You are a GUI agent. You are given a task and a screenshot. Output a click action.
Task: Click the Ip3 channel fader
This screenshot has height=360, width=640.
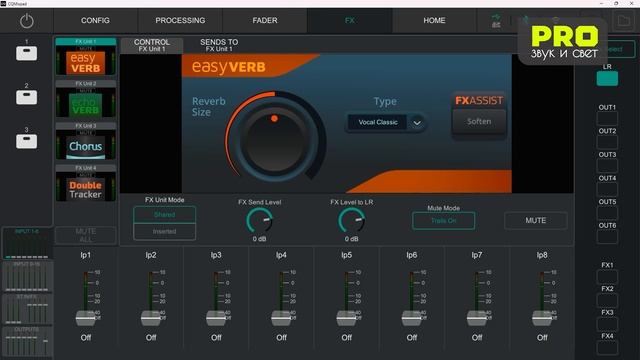[x=216, y=318]
